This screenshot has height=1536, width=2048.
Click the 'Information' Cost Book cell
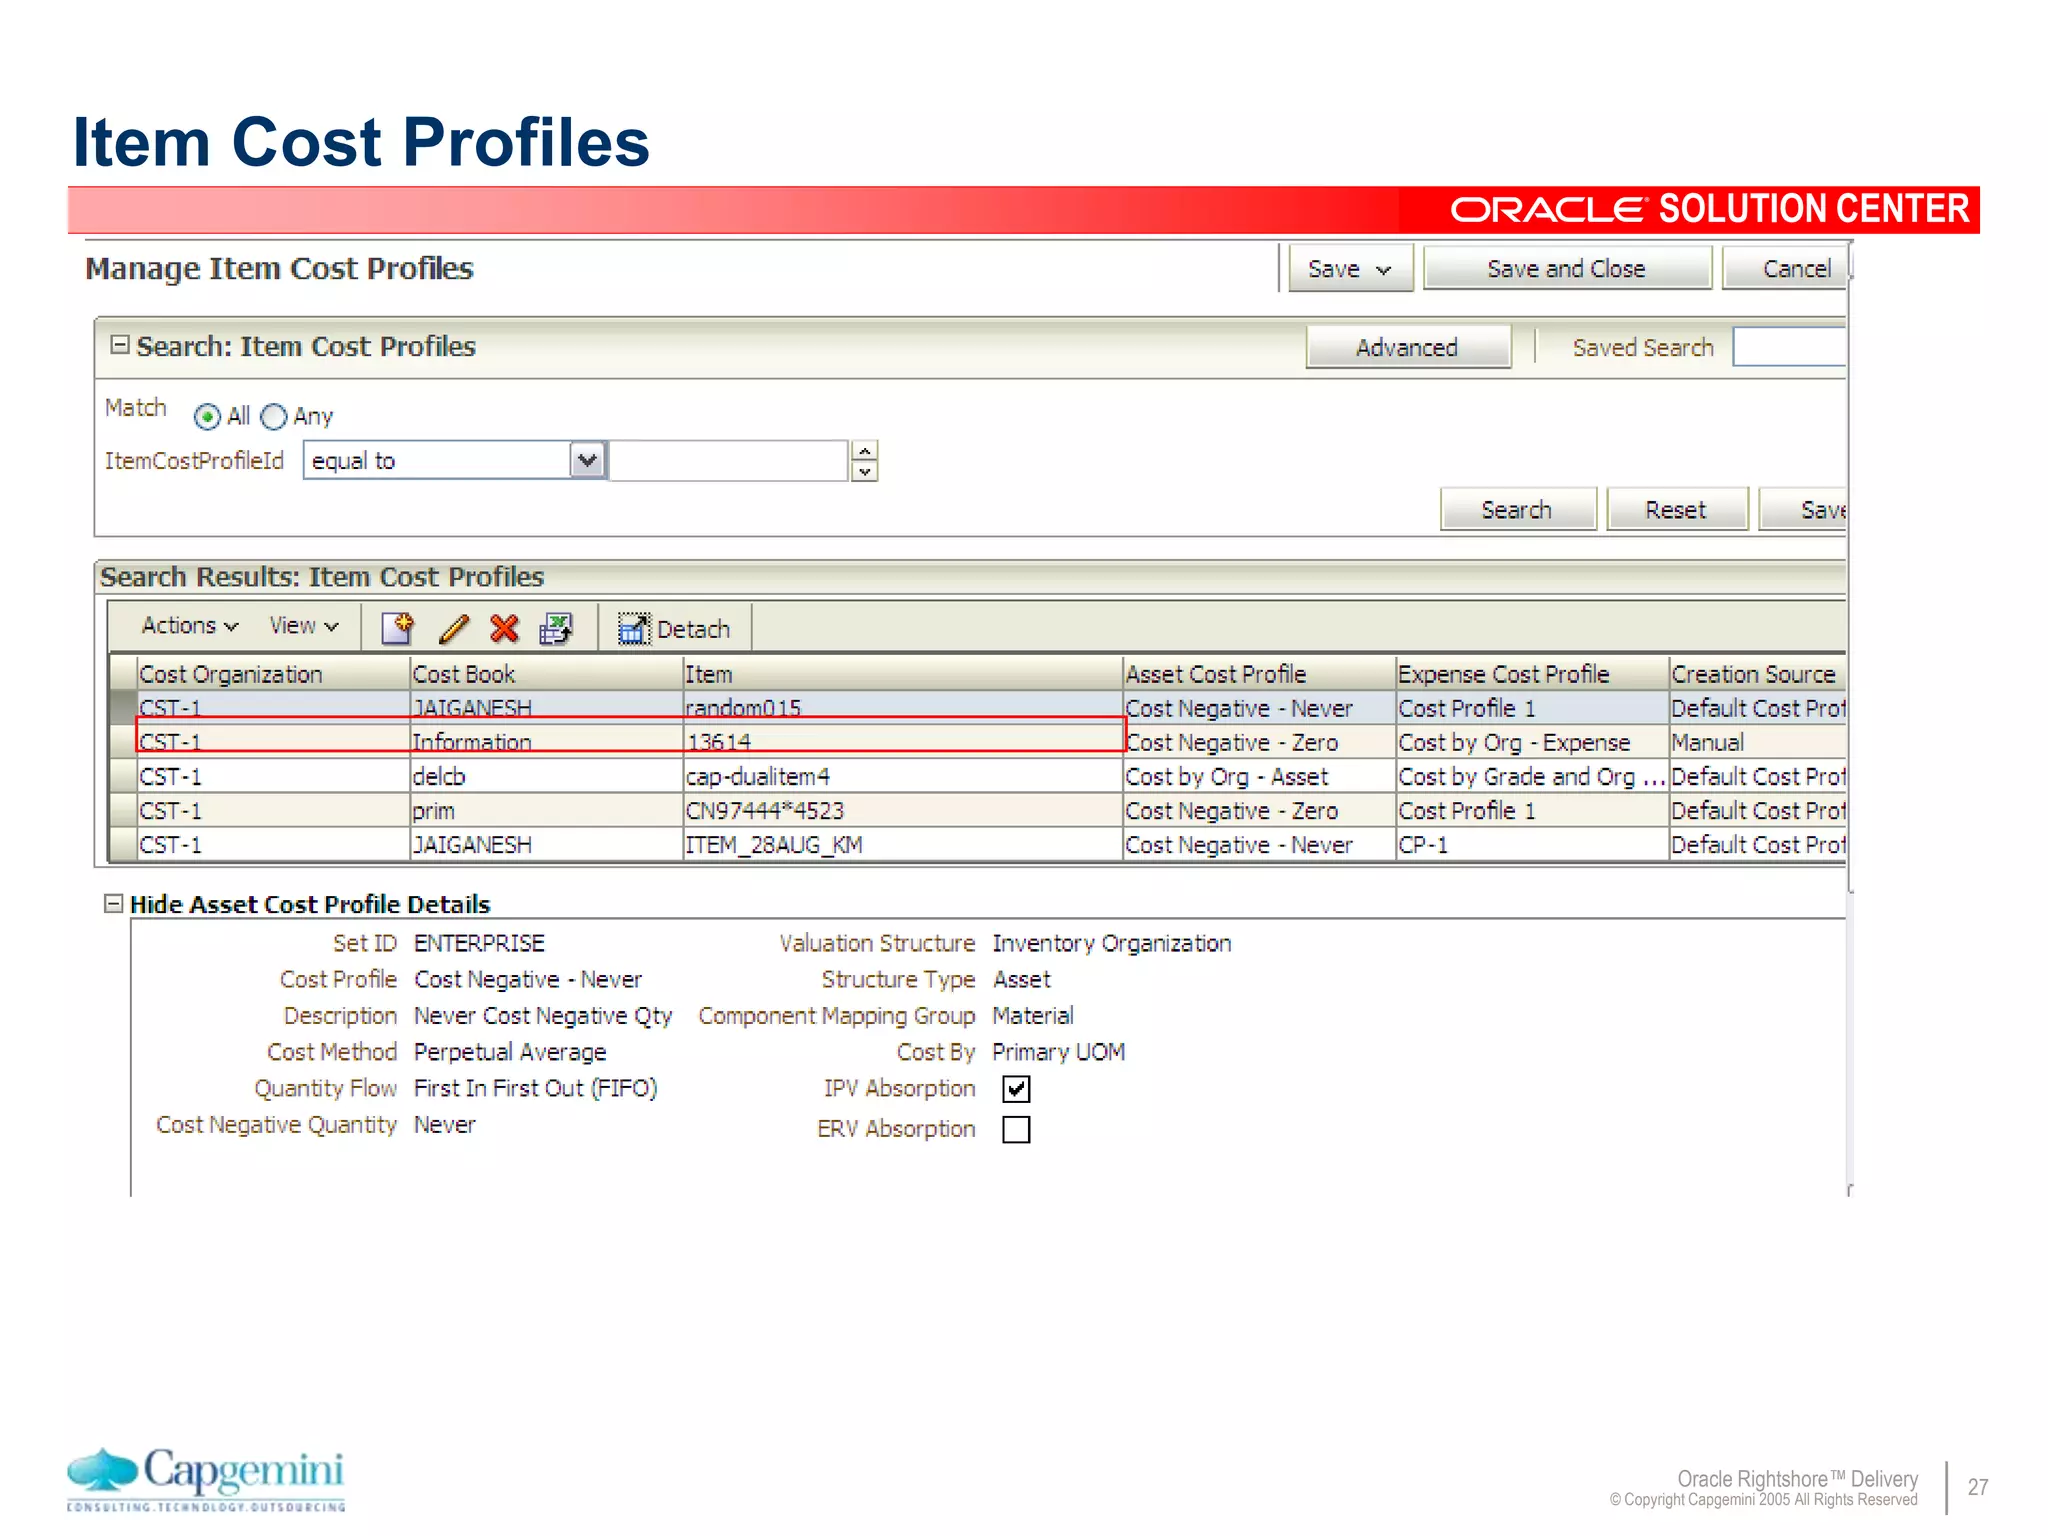click(x=546, y=742)
